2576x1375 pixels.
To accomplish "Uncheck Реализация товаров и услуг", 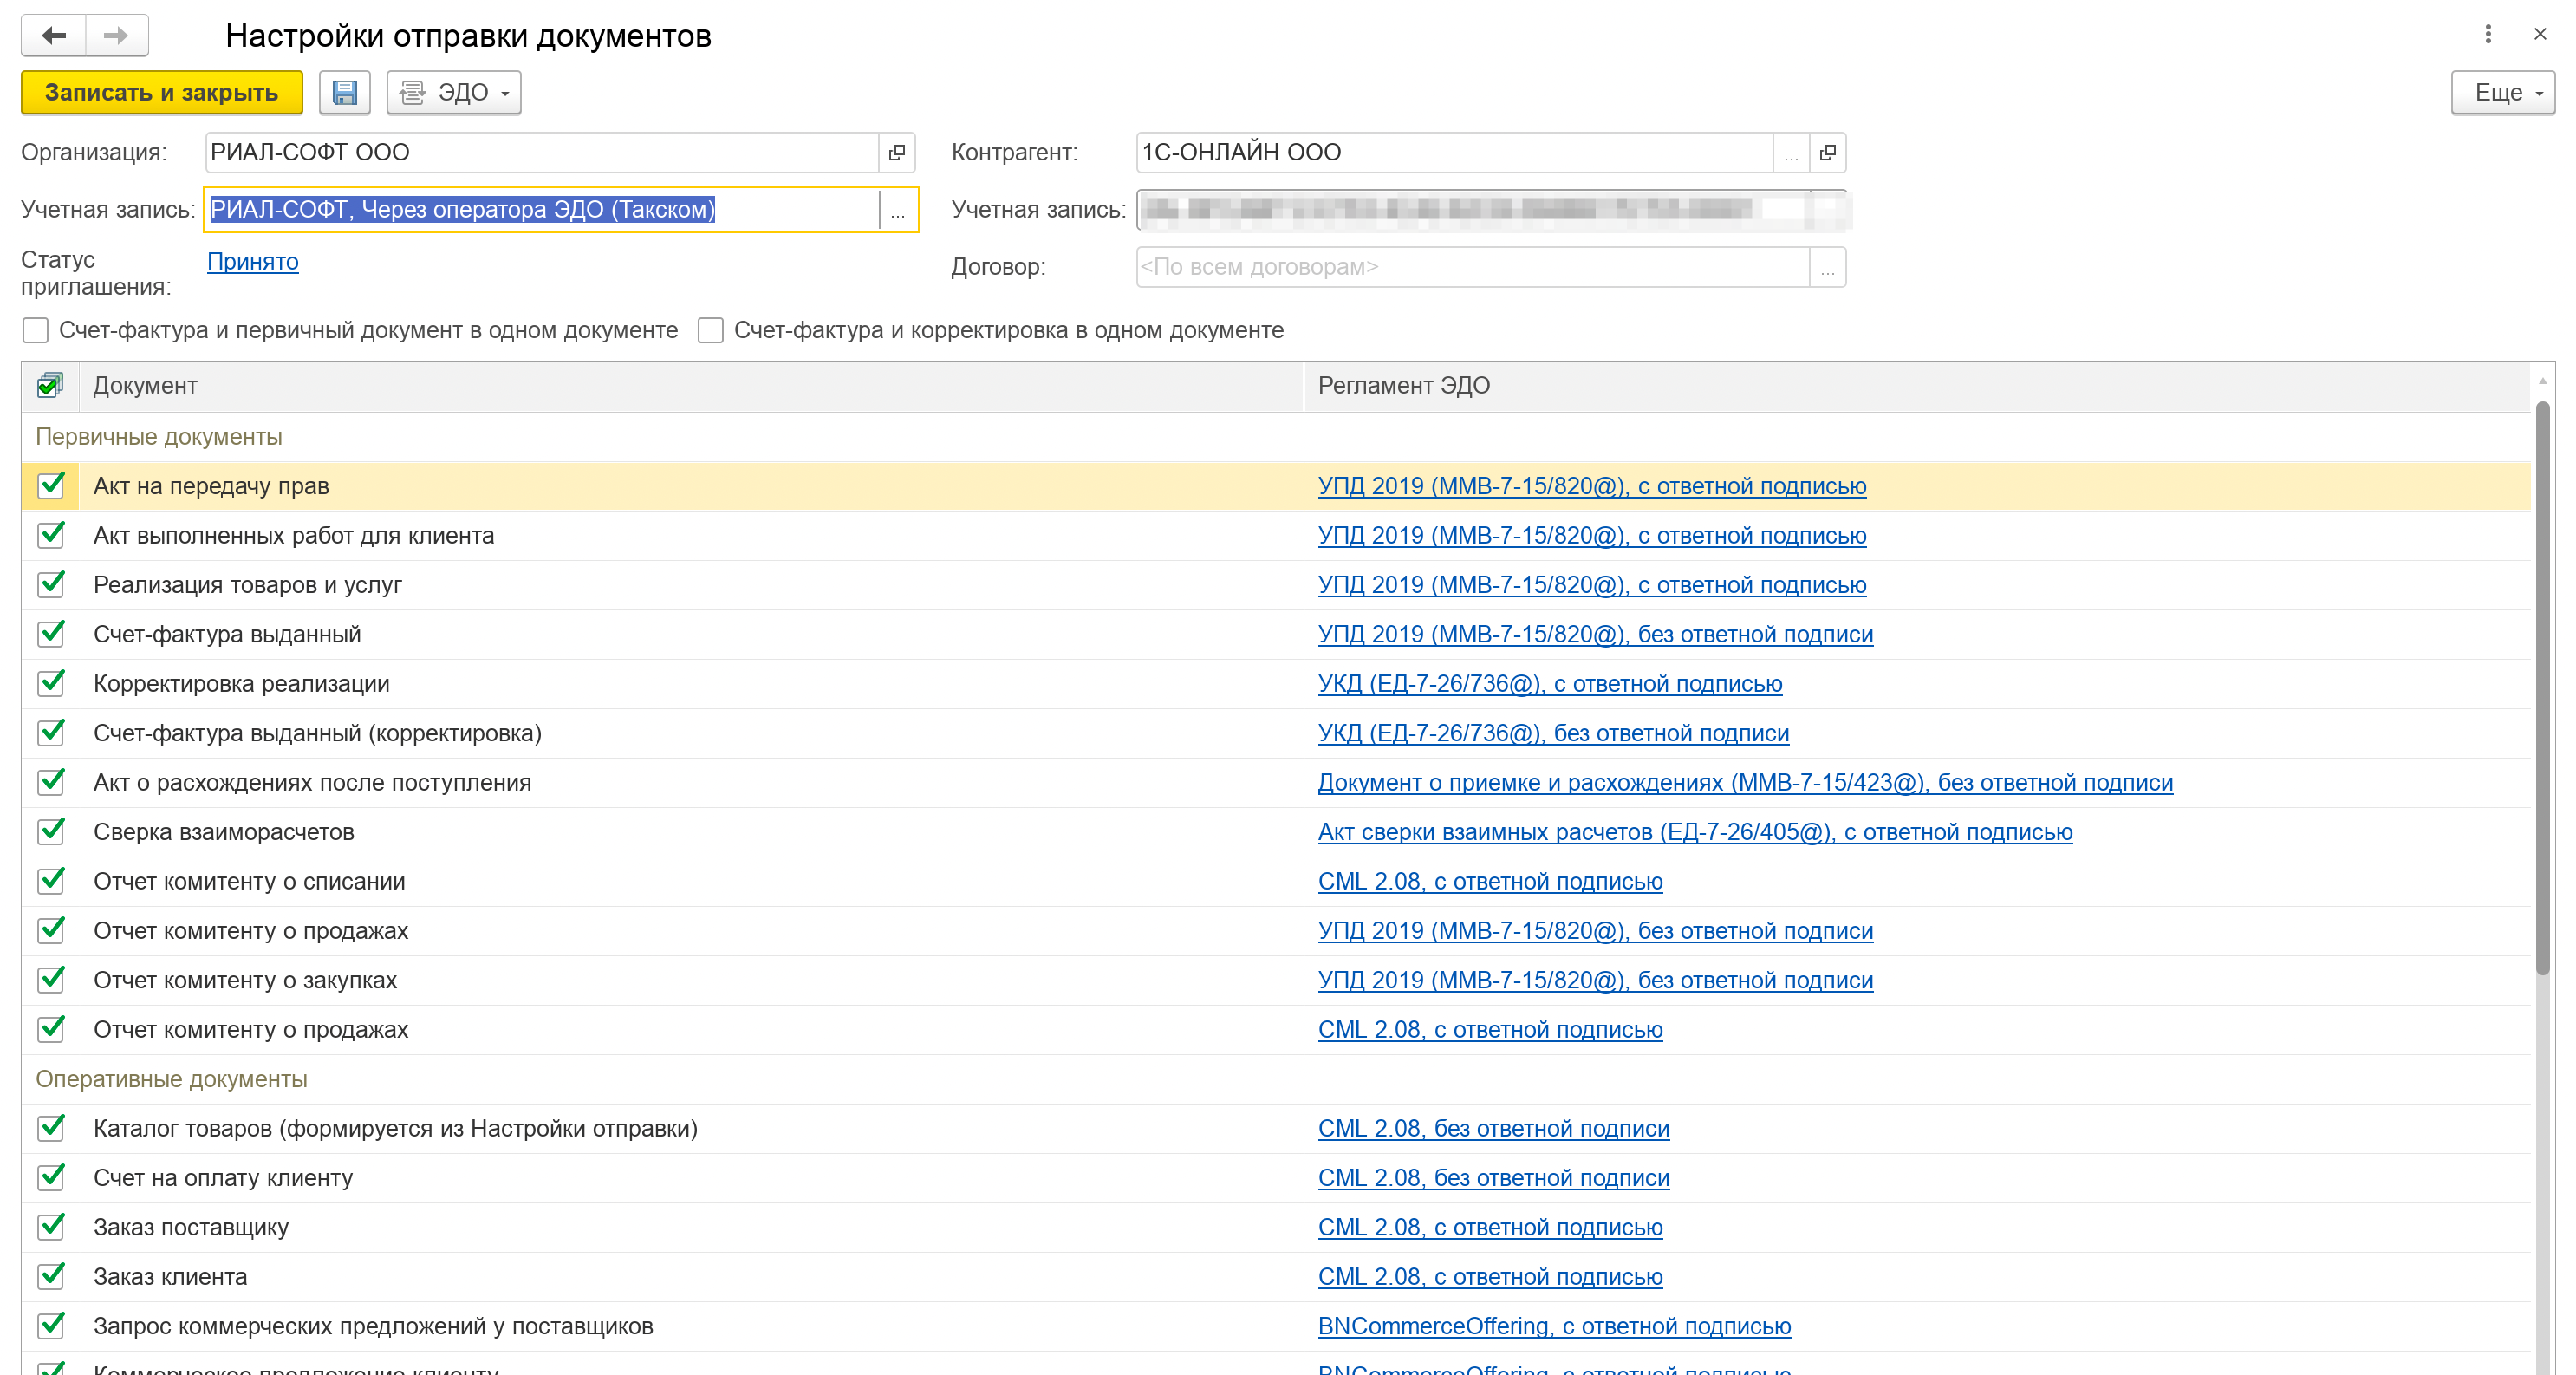I will (51, 585).
